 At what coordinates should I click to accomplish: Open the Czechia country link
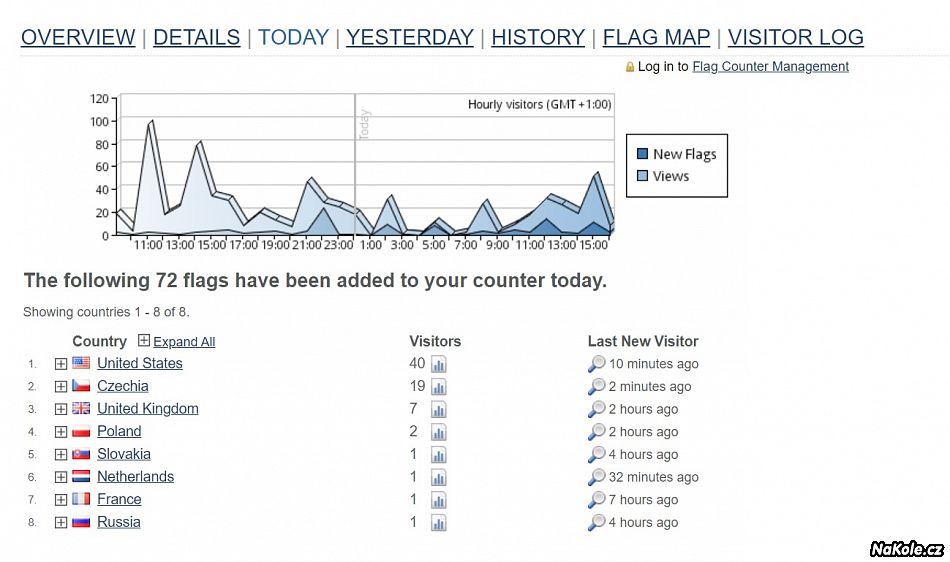pyautogui.click(x=122, y=386)
